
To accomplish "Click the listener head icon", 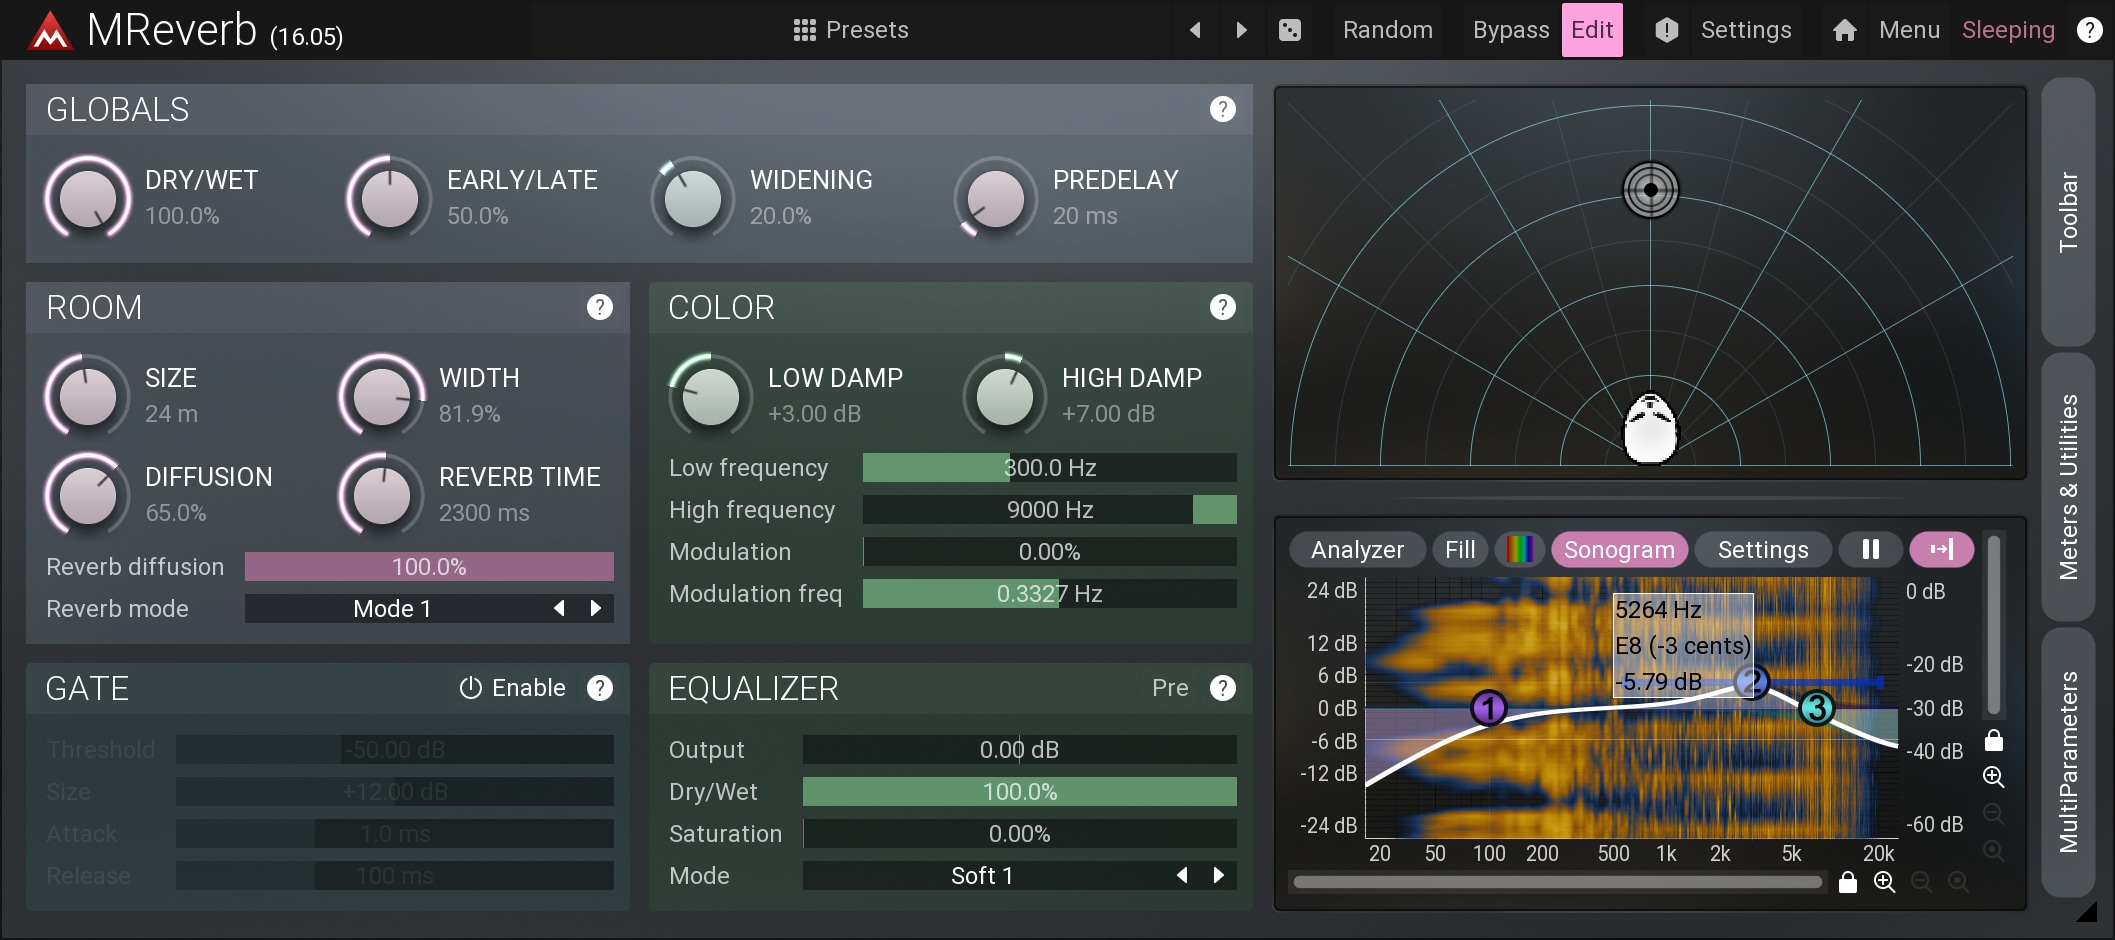I will [x=1650, y=428].
